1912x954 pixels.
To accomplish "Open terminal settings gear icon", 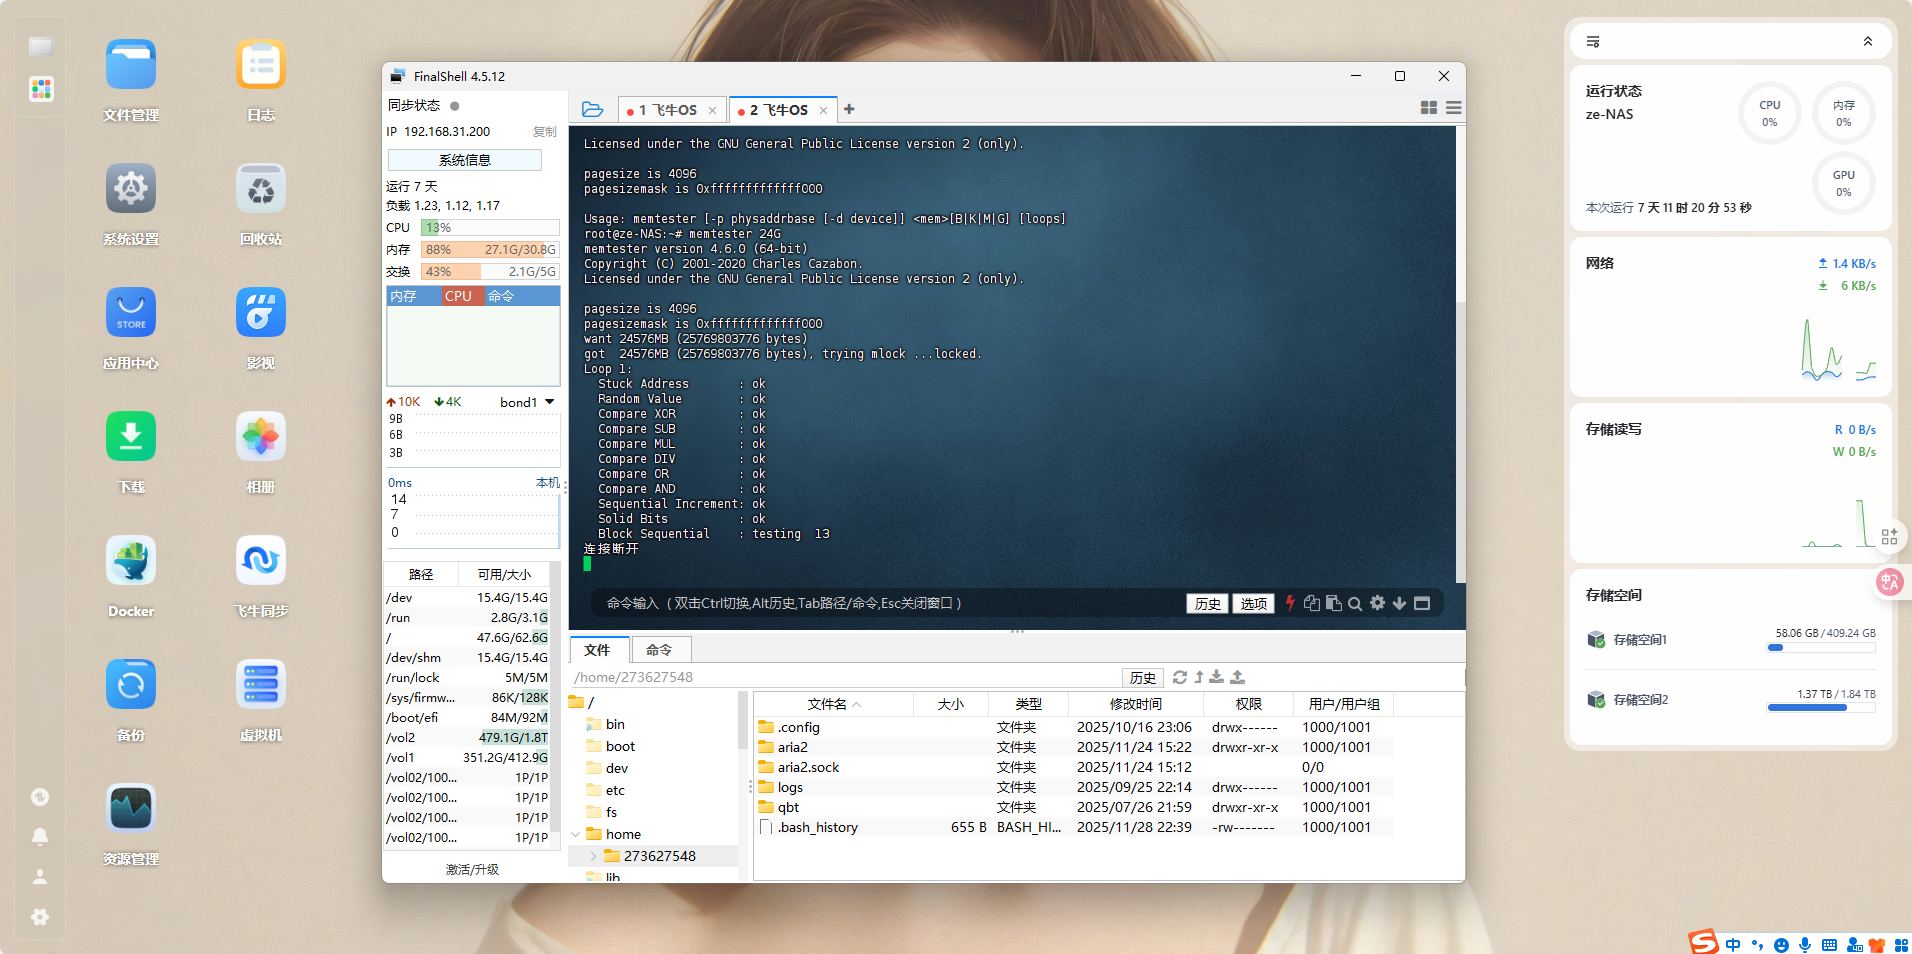I will tap(1377, 603).
